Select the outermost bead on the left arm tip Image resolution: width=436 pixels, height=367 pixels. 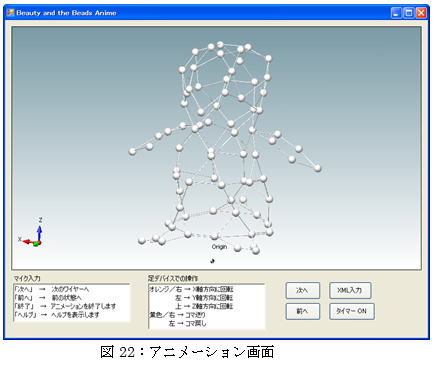[x=133, y=151]
